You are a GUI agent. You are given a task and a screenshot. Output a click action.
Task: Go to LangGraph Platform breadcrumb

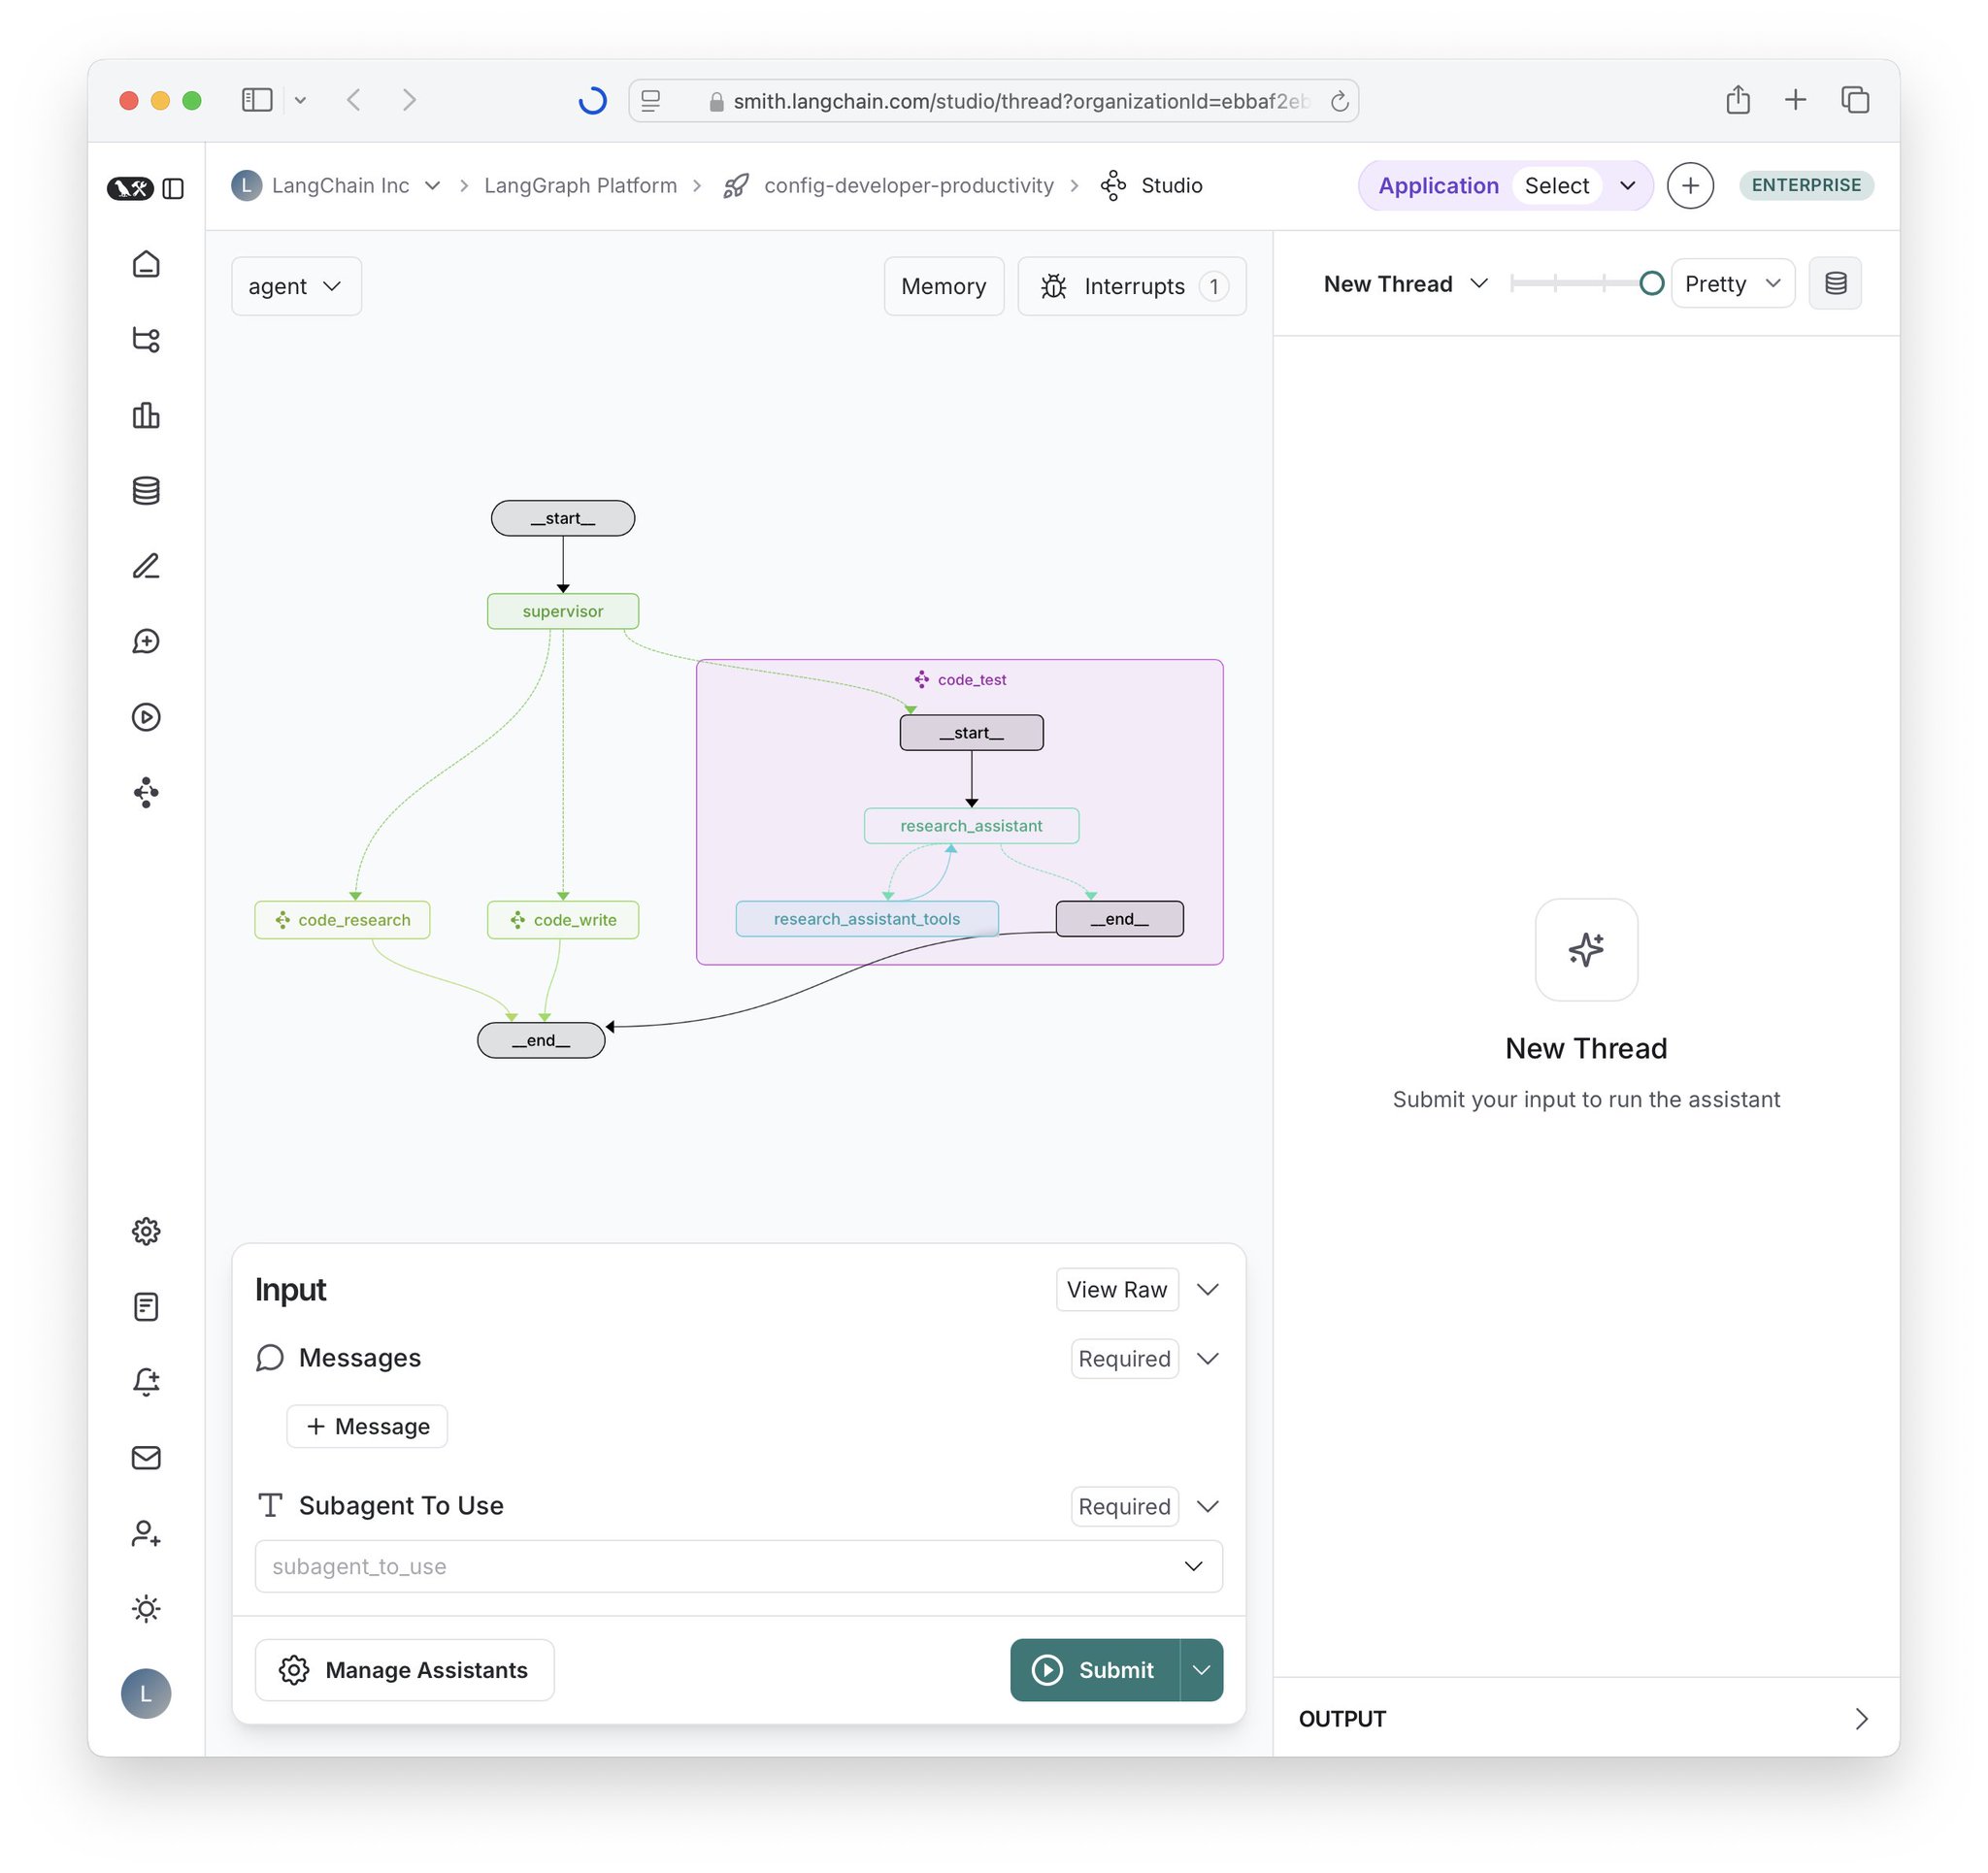pyautogui.click(x=580, y=186)
